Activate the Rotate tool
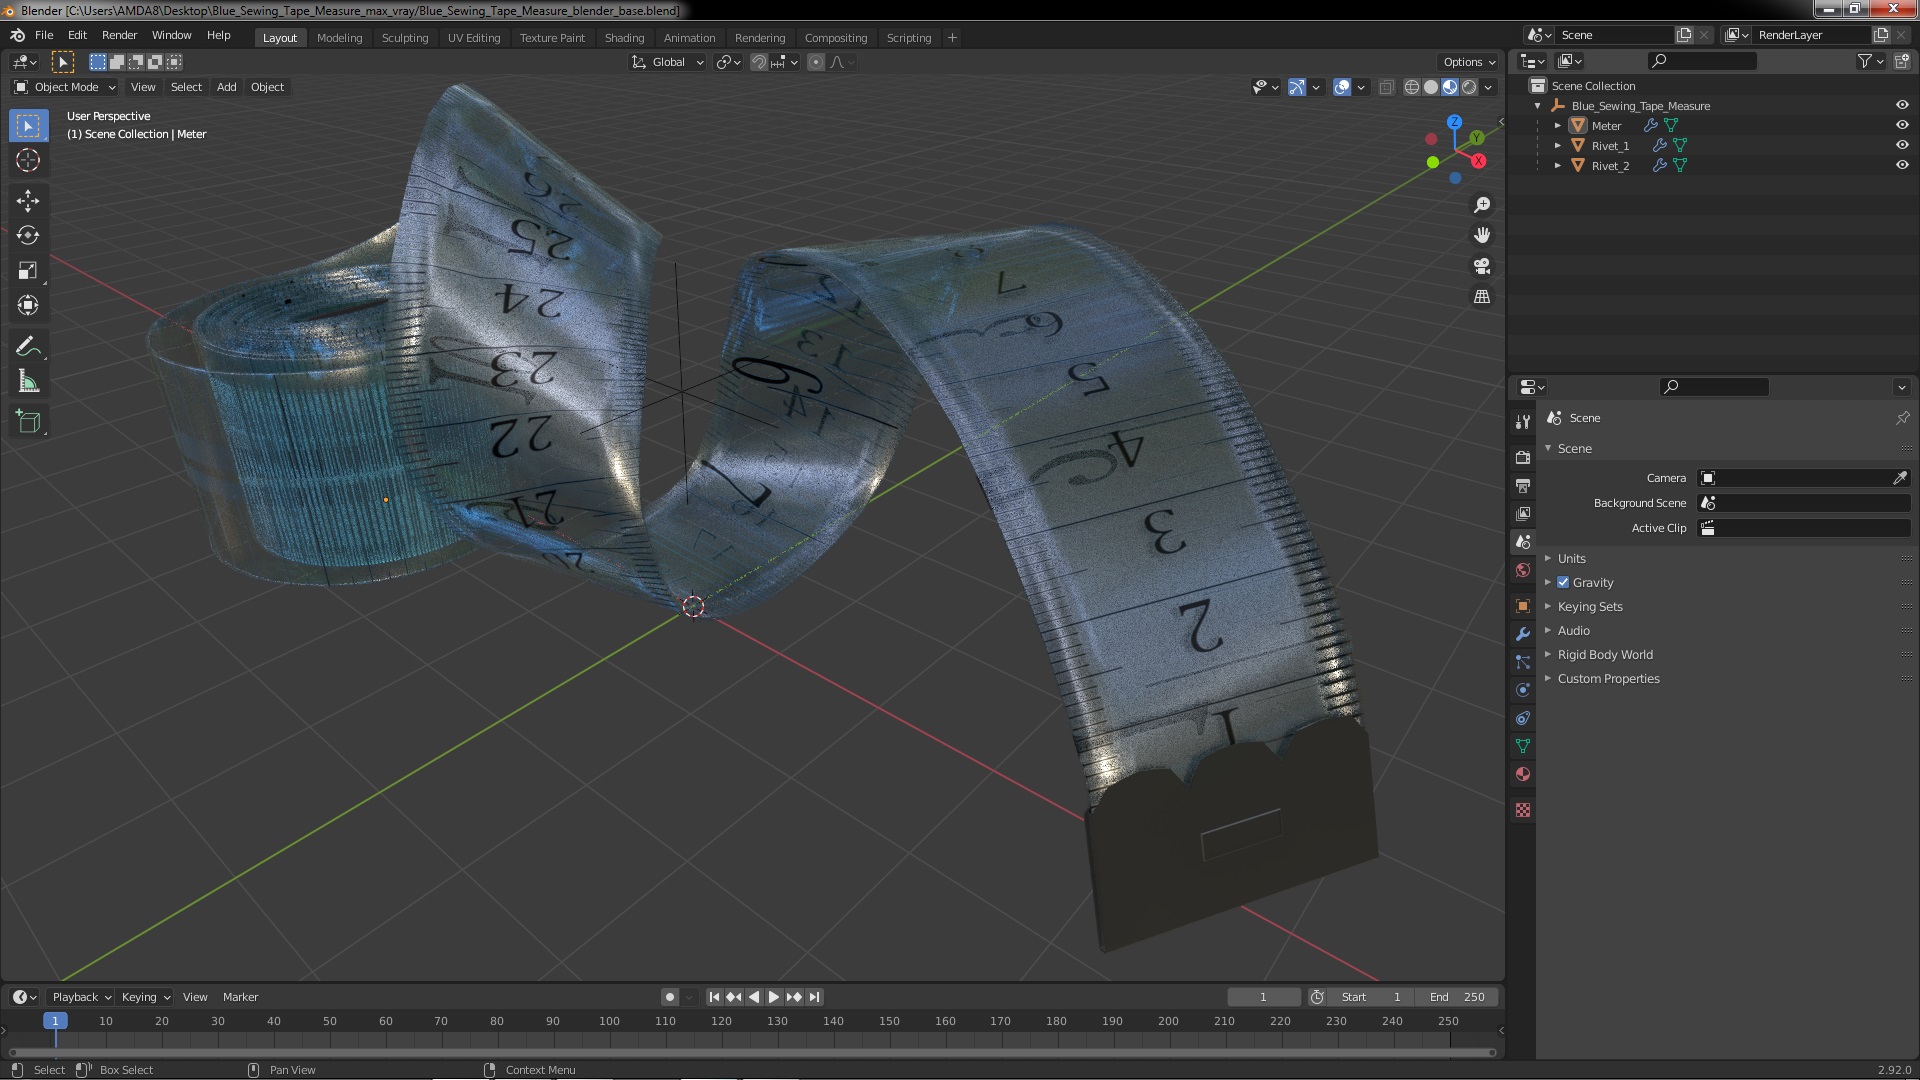This screenshot has height=1080, width=1920. tap(28, 236)
